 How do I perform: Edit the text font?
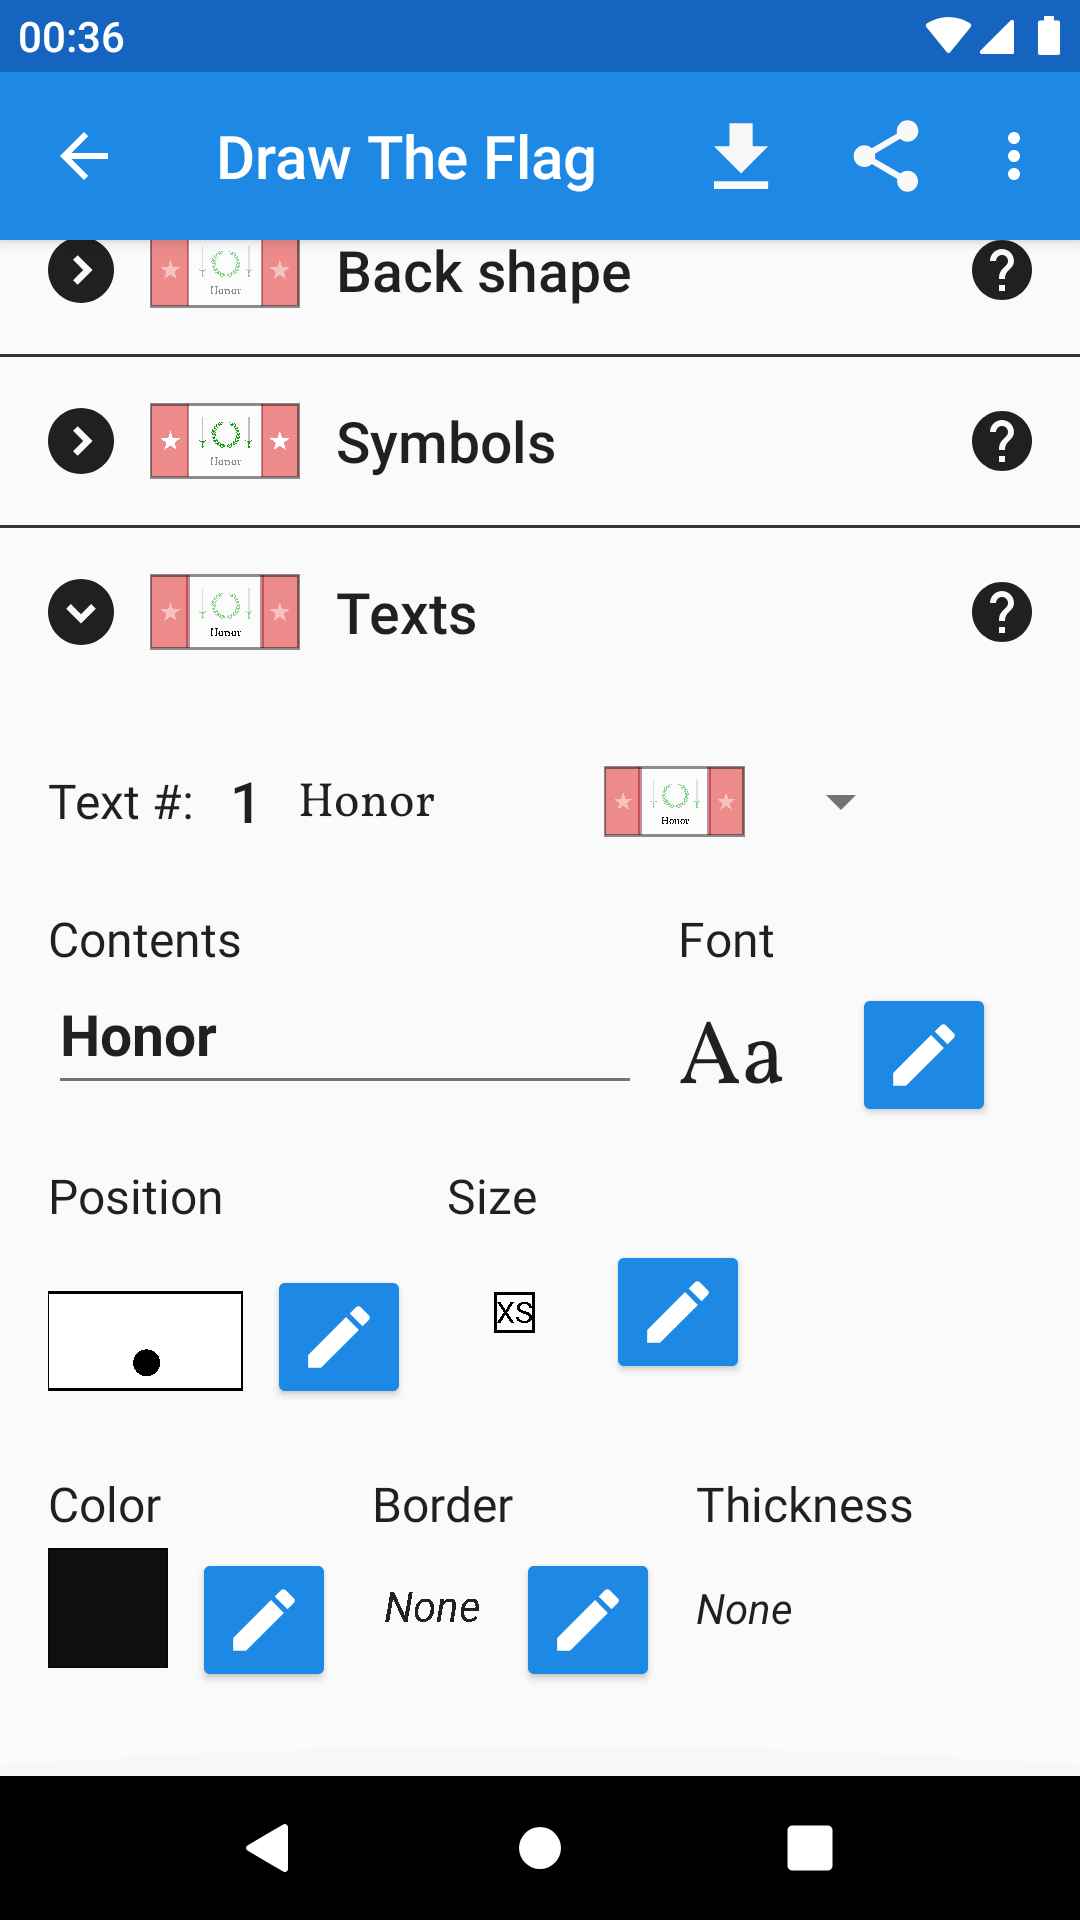(924, 1055)
